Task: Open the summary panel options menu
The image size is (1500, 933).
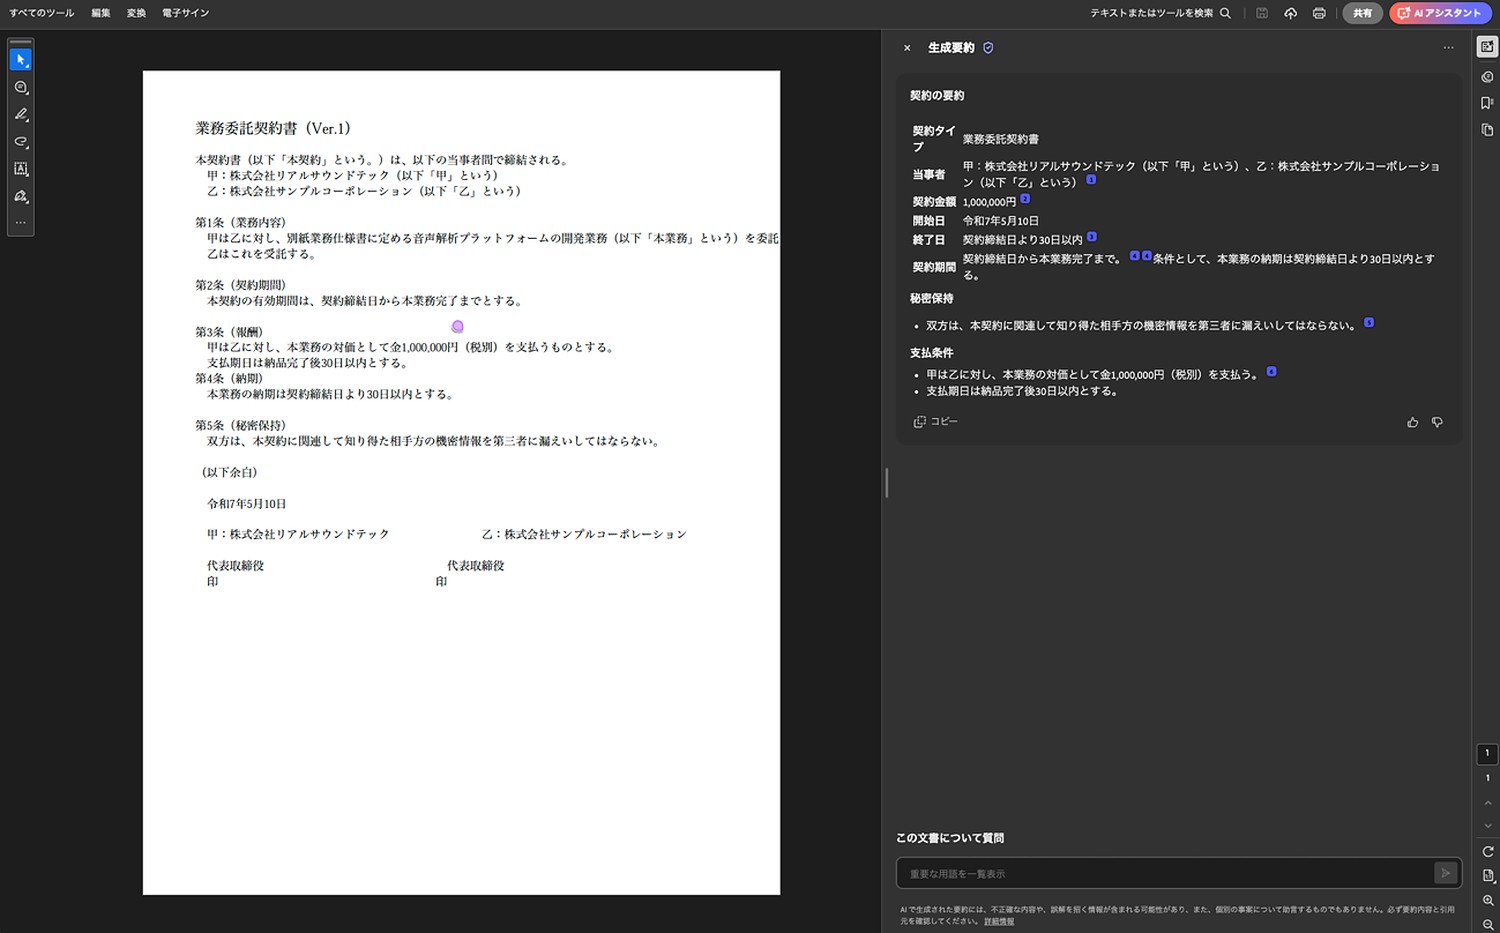Action: click(x=1448, y=47)
